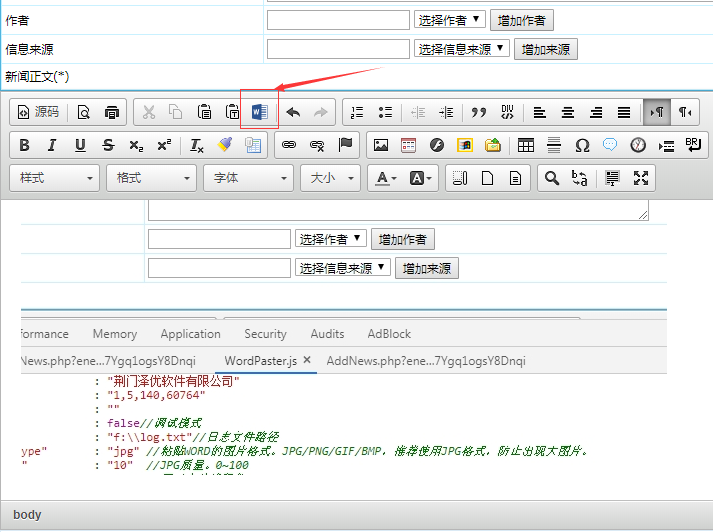713x532 pixels.
Task: Insert a hyperlink with link icon
Action: (x=289, y=145)
